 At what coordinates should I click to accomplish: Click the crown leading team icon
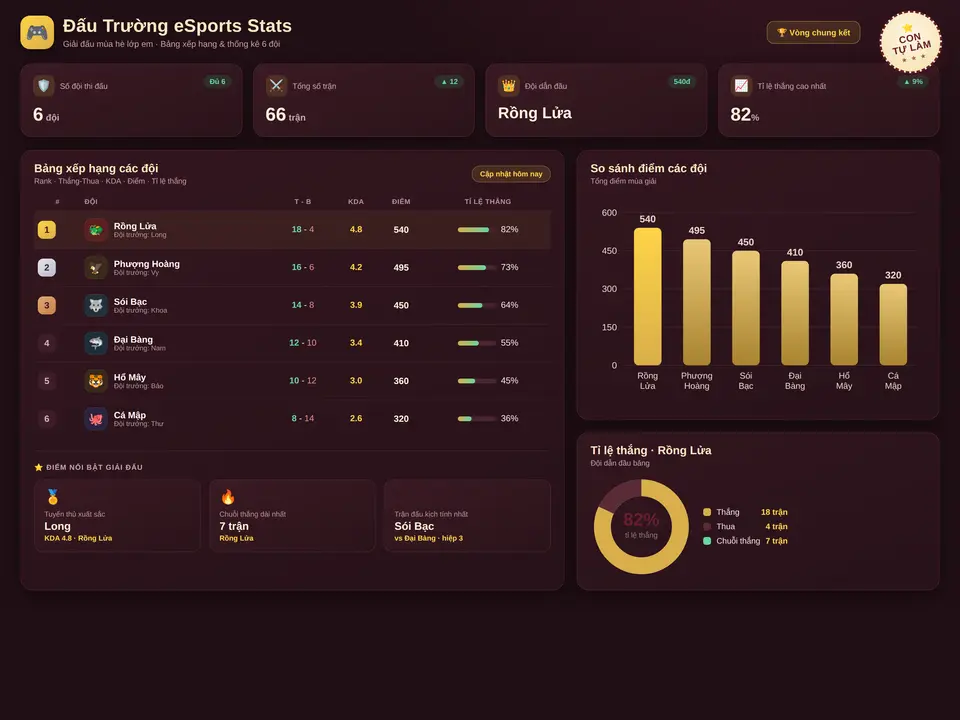pyautogui.click(x=508, y=86)
